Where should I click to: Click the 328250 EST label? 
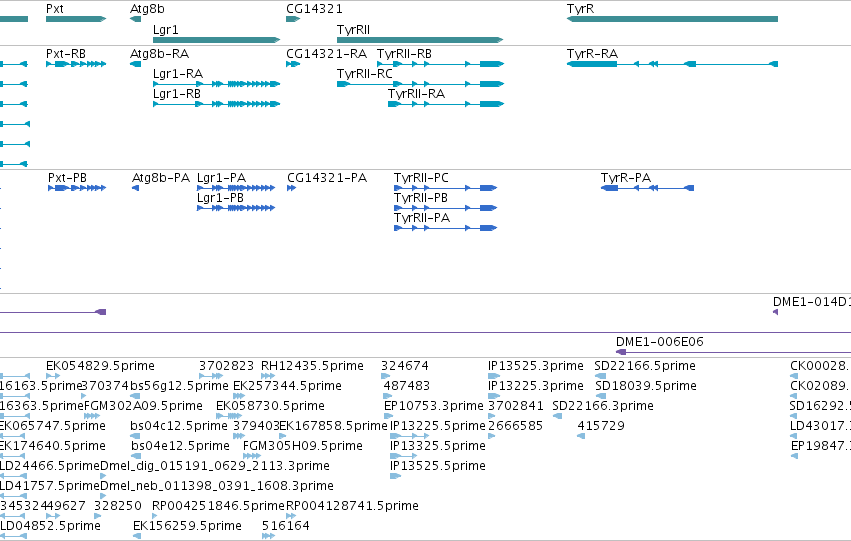pos(118,506)
